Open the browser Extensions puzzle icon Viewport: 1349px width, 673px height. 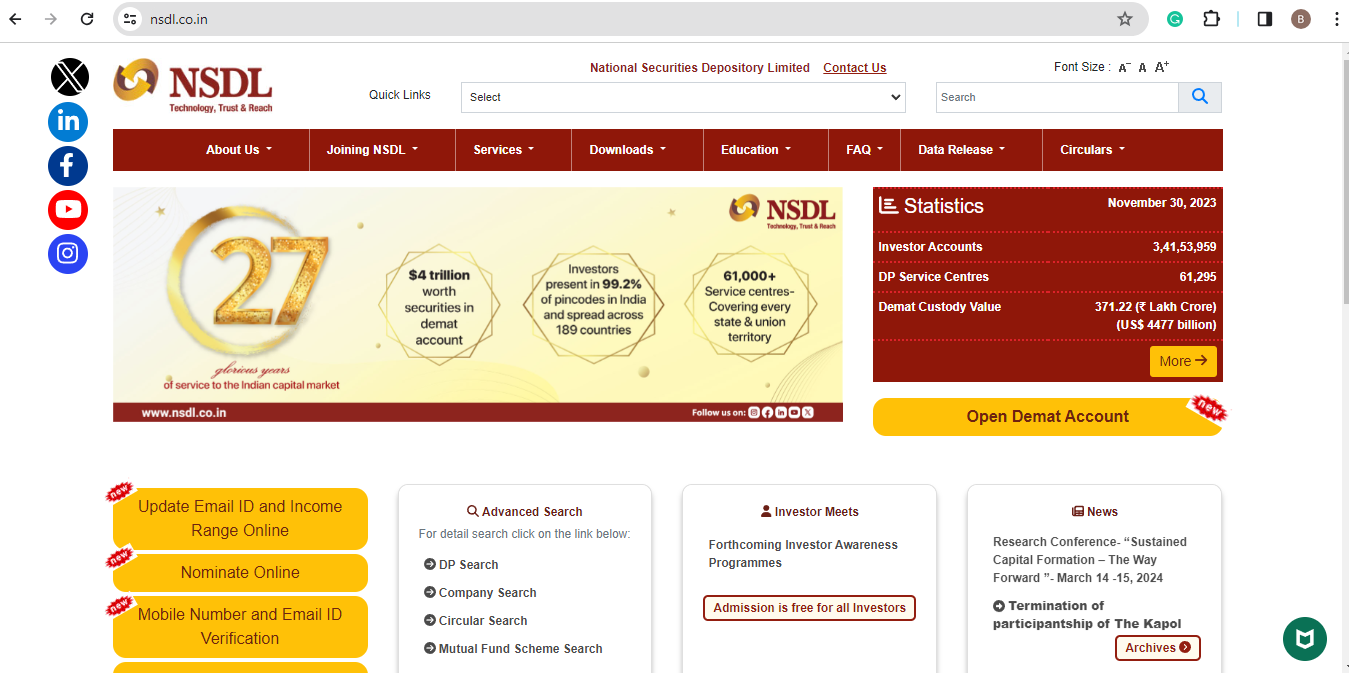(x=1211, y=19)
